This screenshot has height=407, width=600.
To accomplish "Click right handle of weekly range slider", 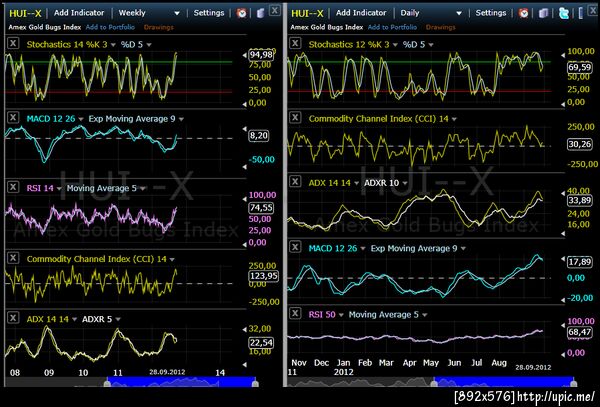I will [255, 383].
